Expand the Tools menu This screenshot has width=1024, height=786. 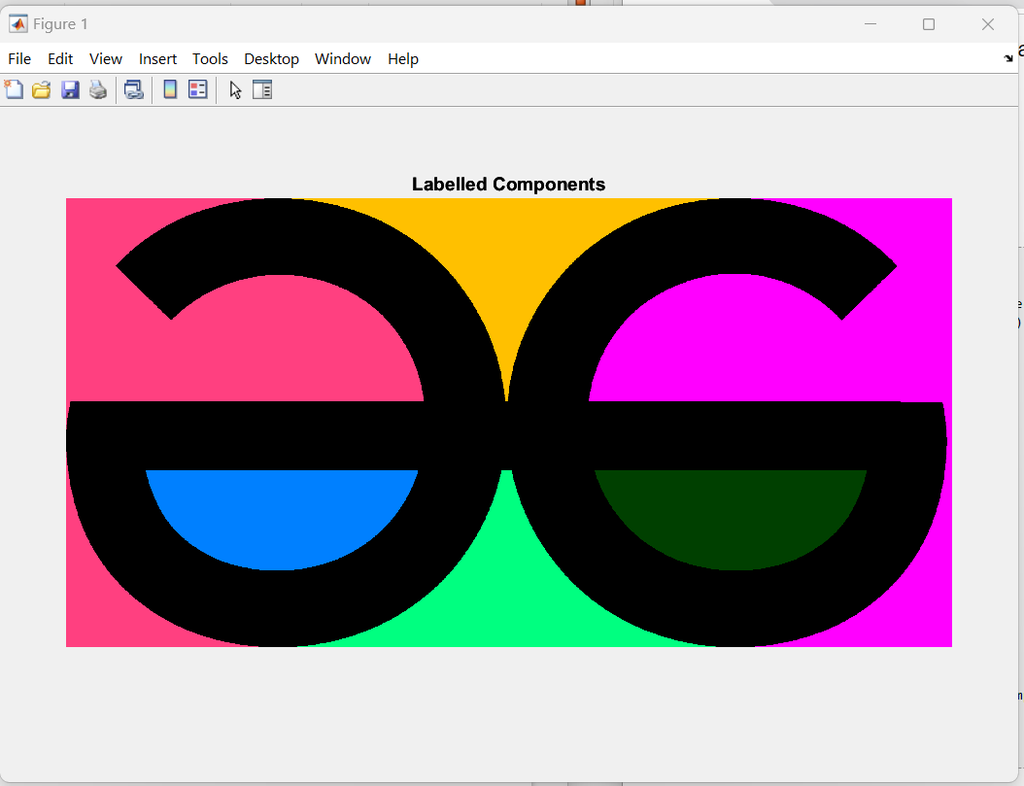[x=210, y=59]
